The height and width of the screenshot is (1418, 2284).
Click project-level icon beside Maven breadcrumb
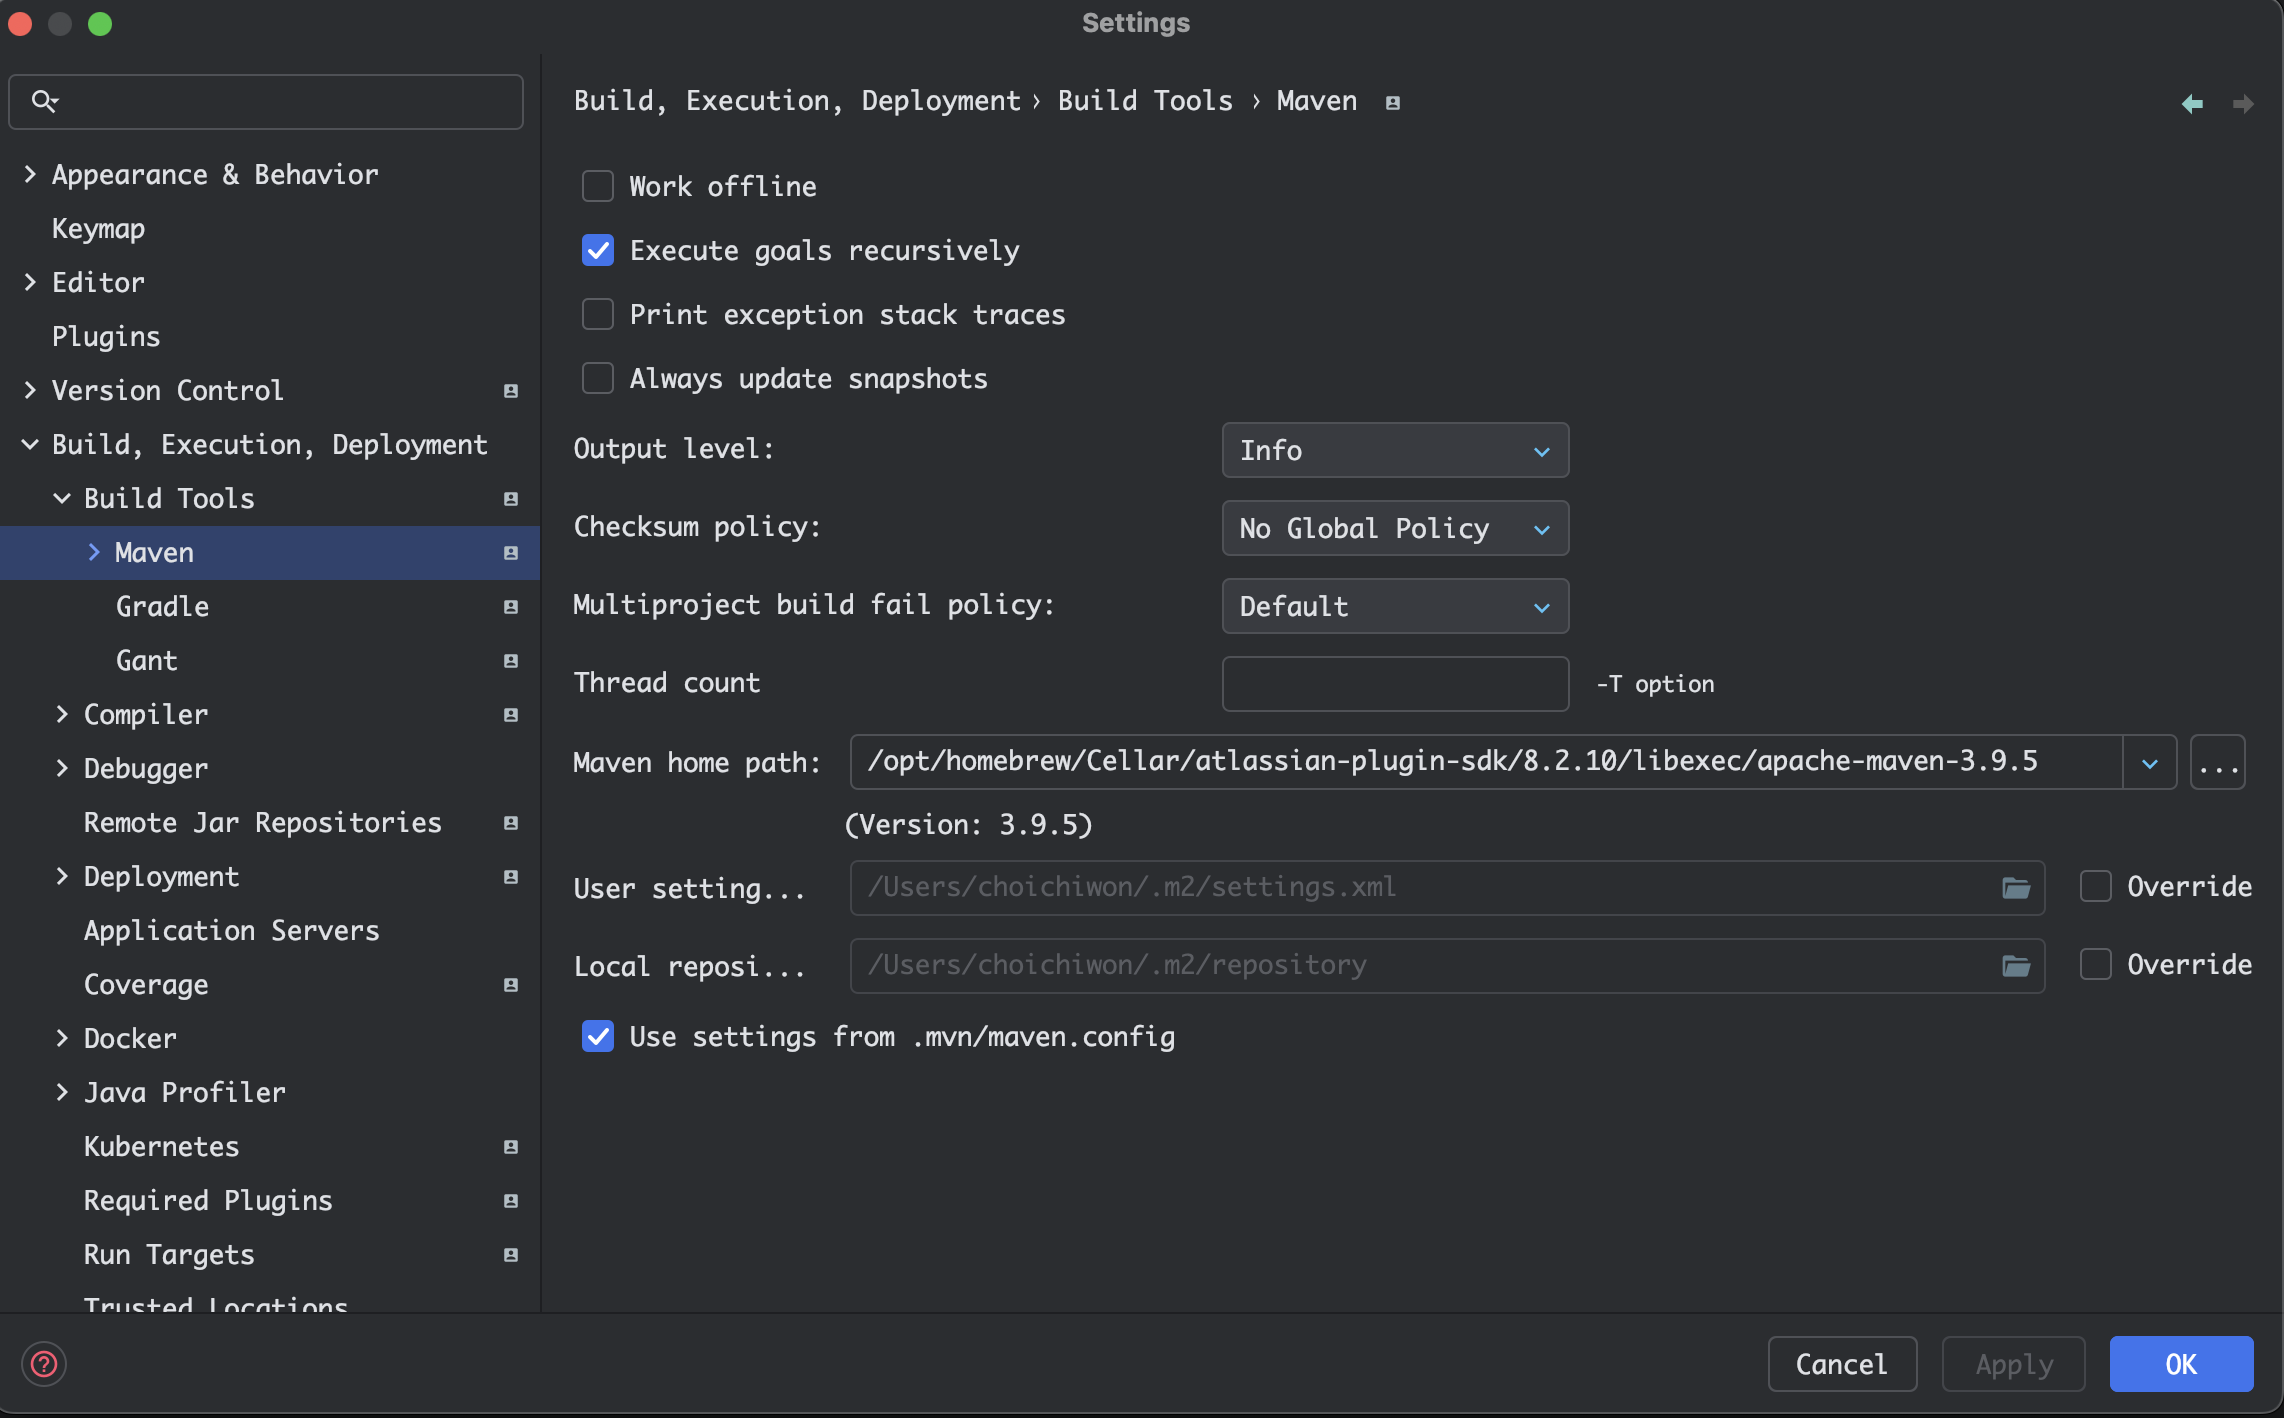pos(1392,103)
